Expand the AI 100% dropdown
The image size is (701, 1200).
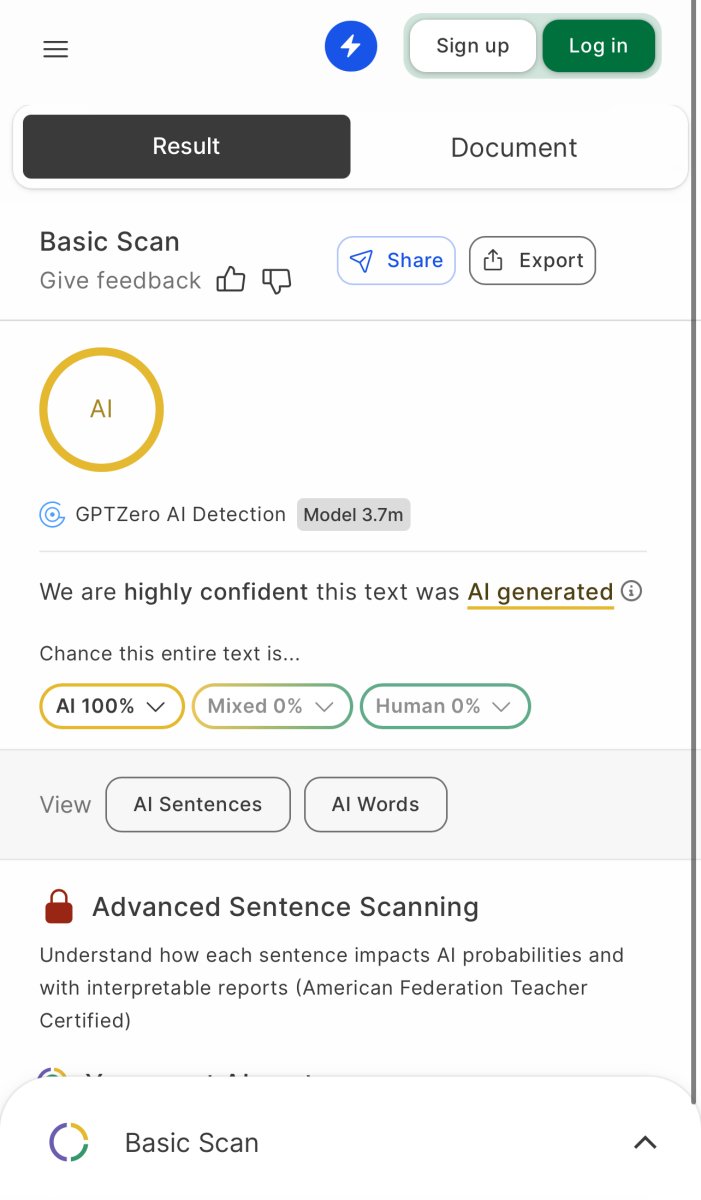(x=111, y=706)
